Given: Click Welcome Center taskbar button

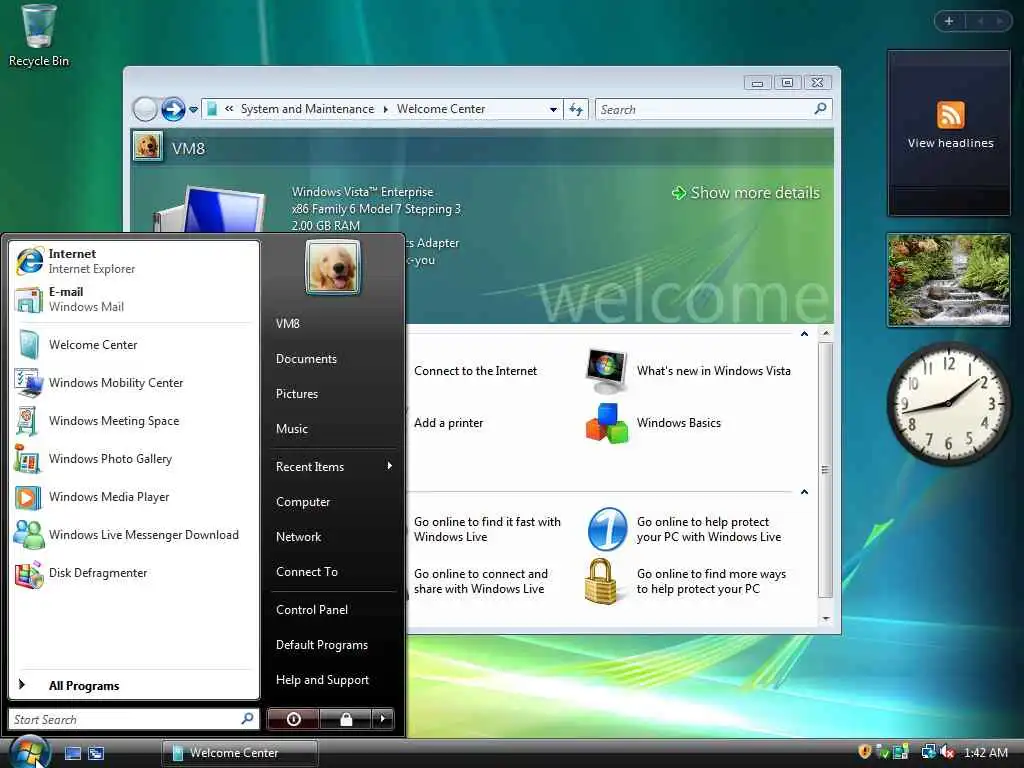Looking at the screenshot, I should coord(240,753).
